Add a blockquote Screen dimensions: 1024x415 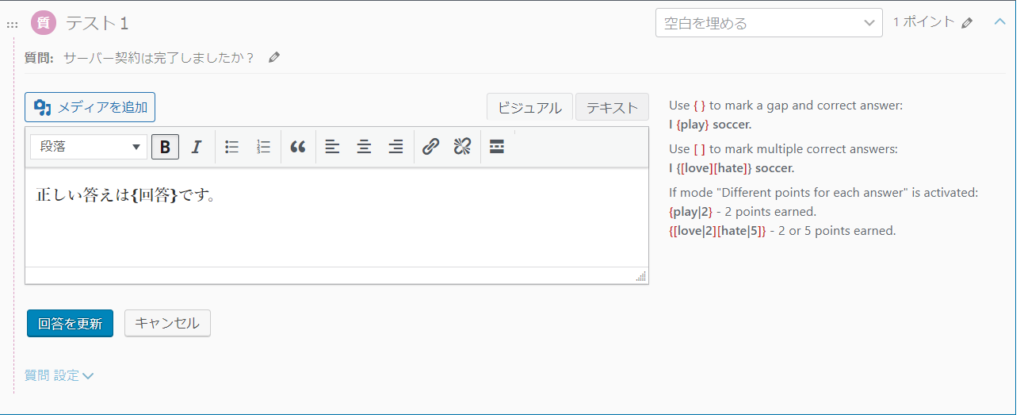(297, 147)
